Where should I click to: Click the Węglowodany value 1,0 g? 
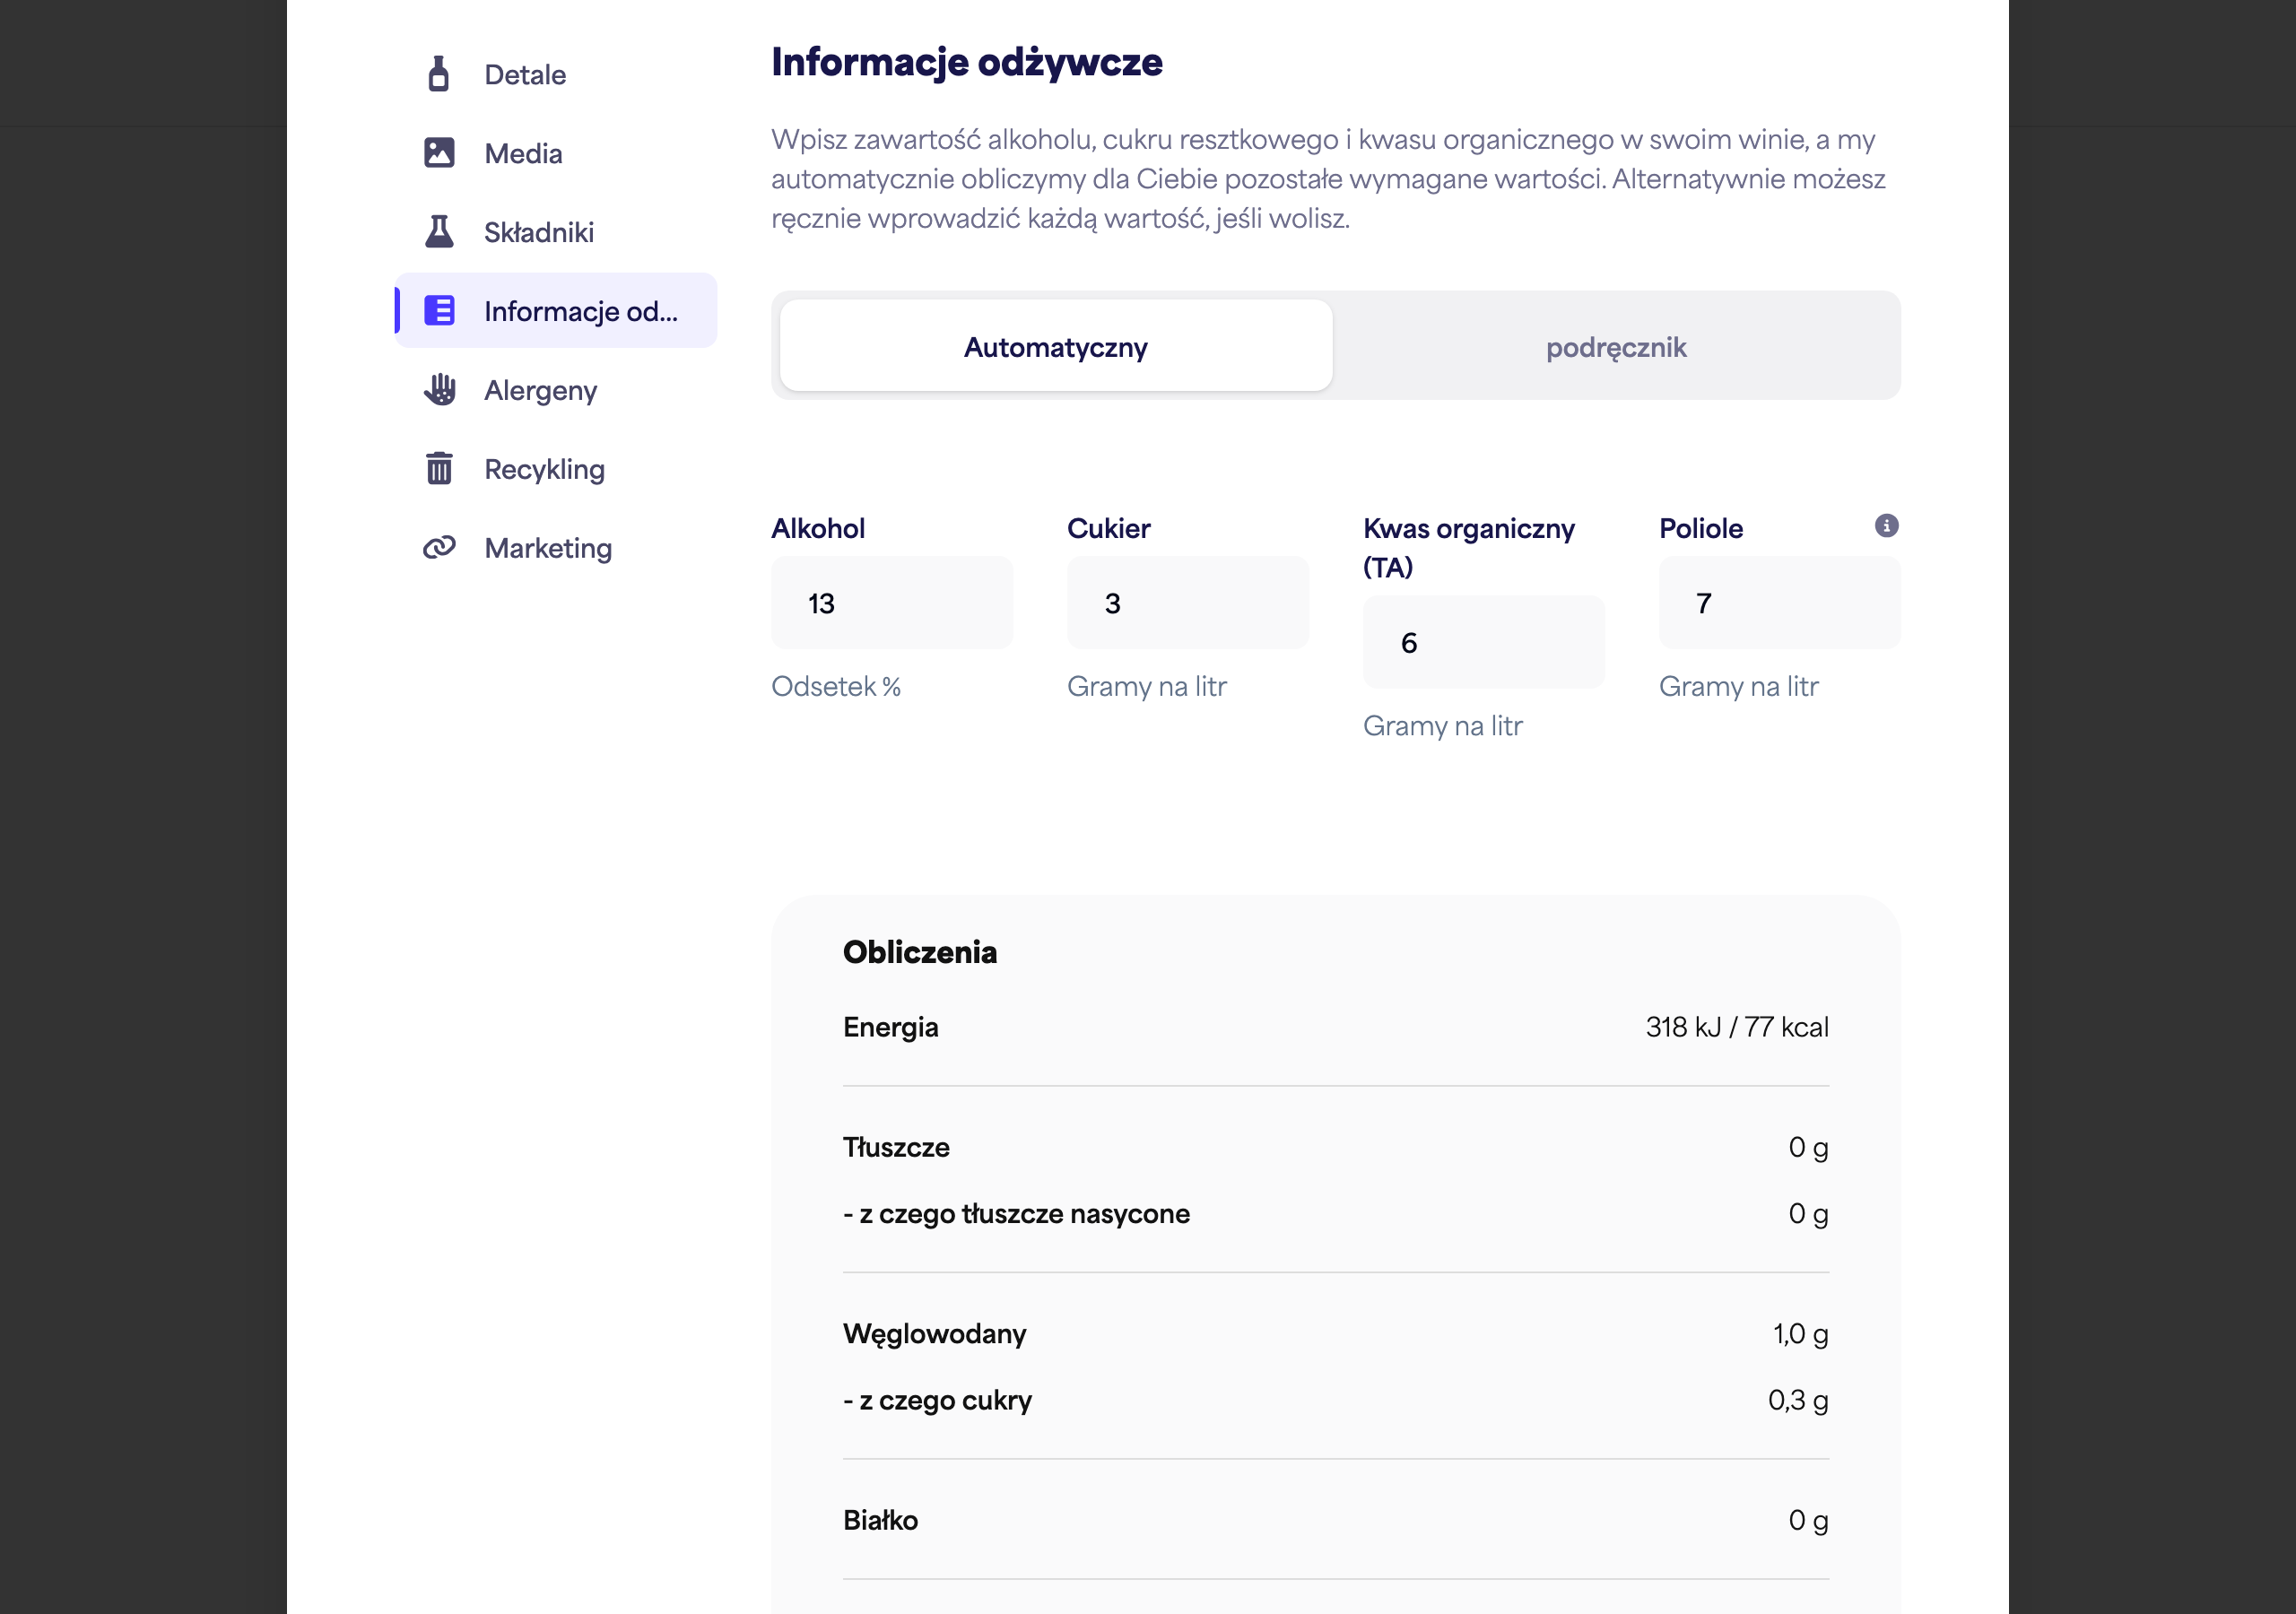(1801, 1334)
